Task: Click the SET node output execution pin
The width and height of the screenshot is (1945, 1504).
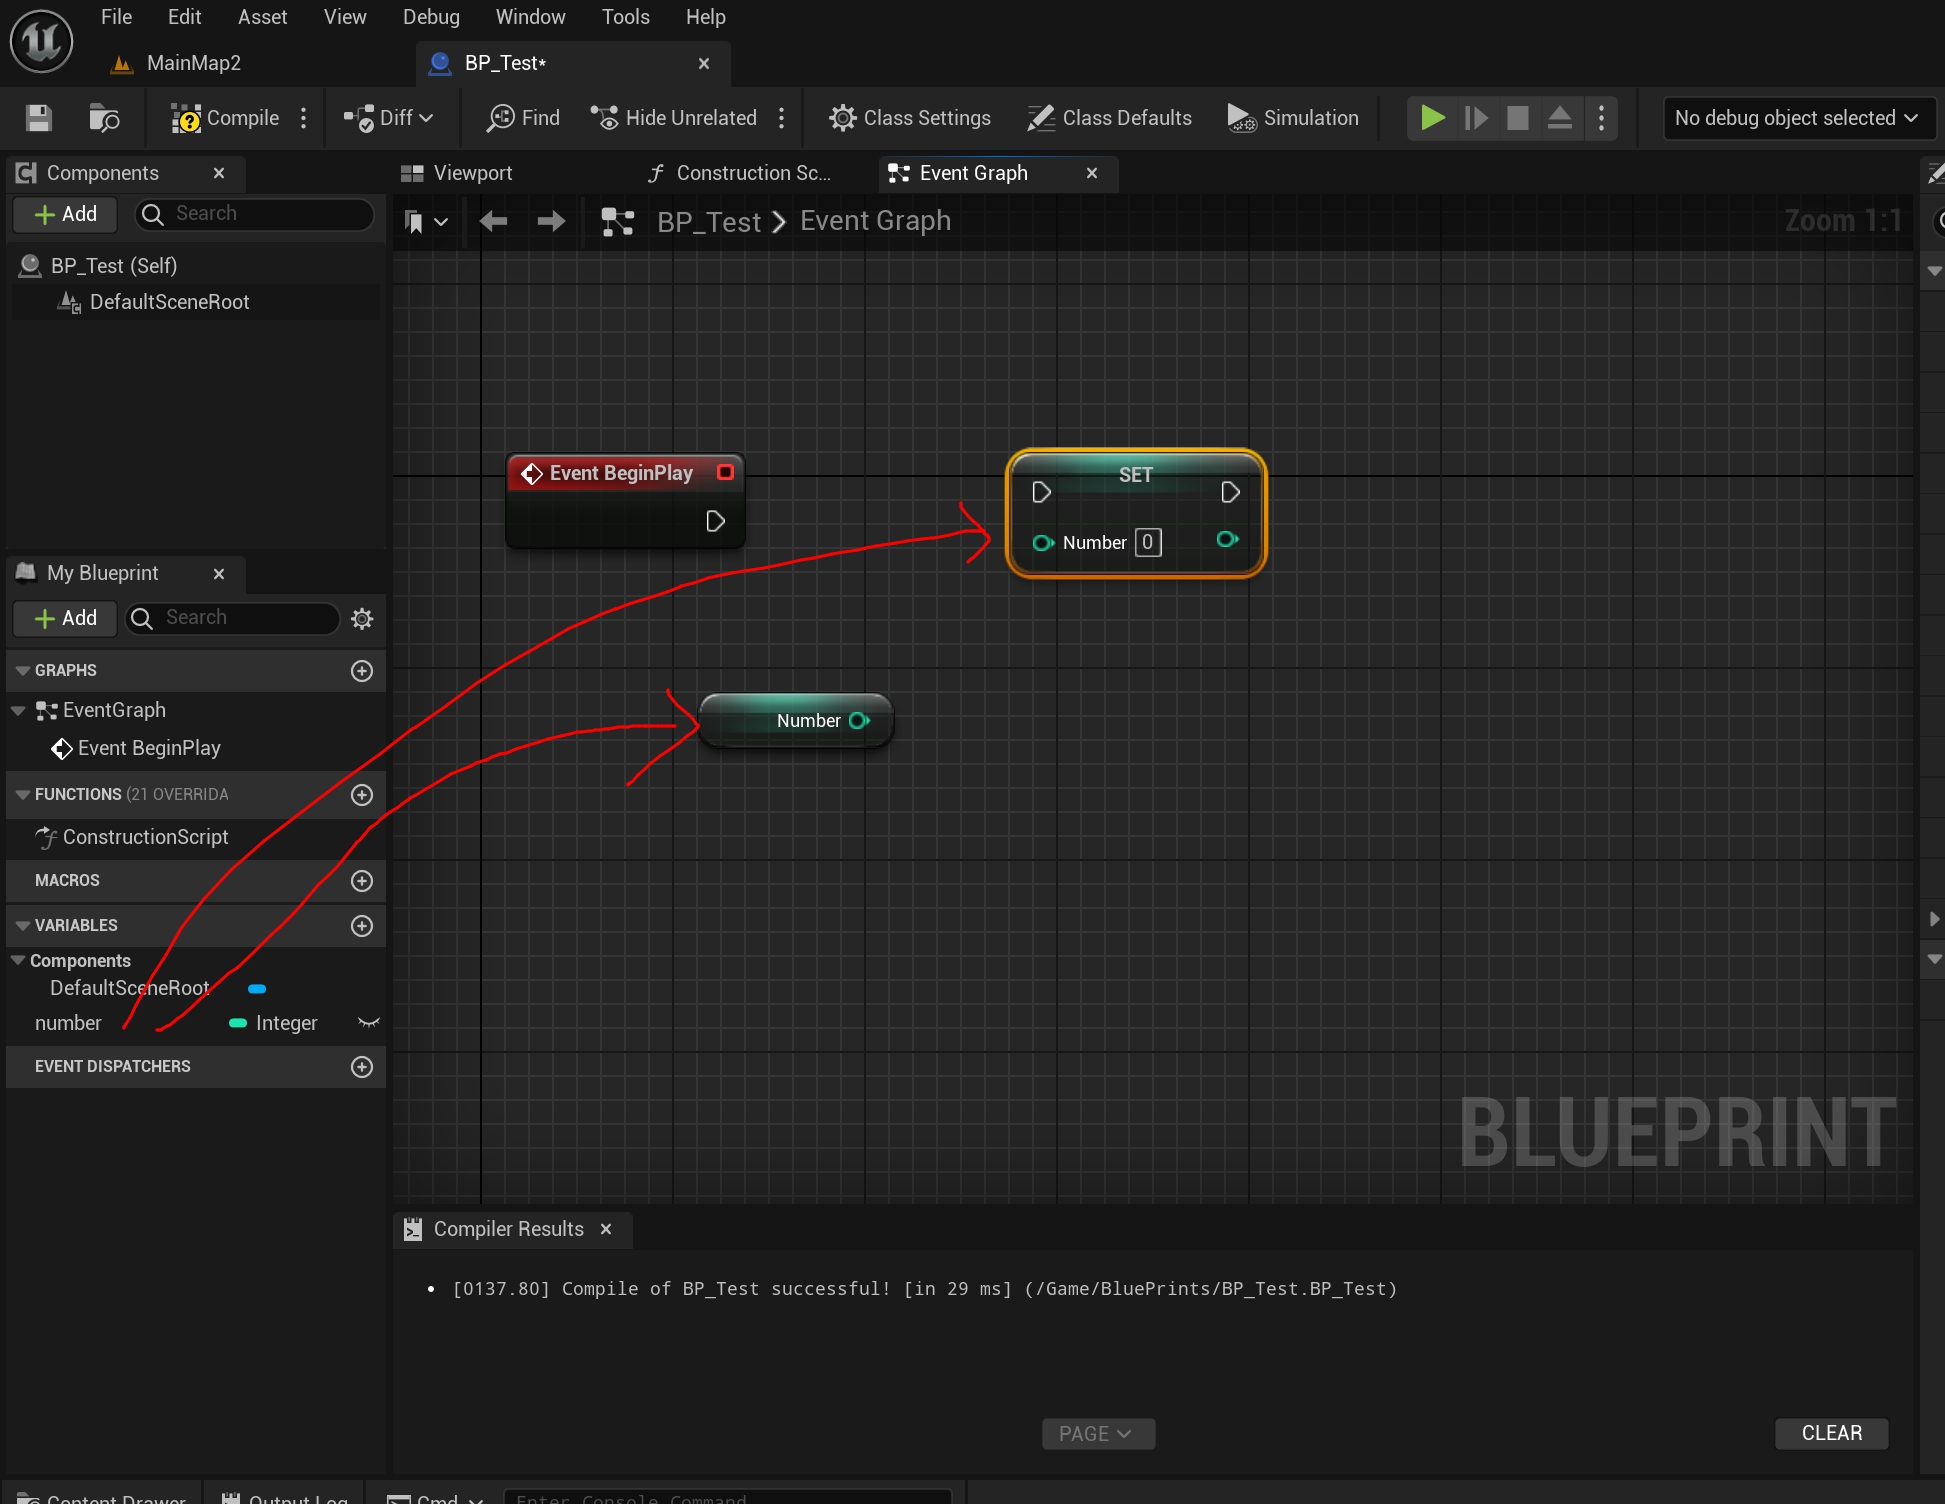Action: (x=1230, y=492)
